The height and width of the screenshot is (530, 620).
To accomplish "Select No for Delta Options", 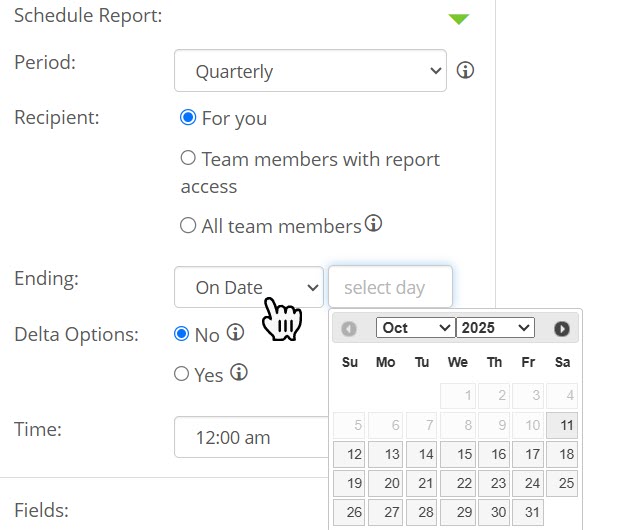I will click(x=181, y=334).
